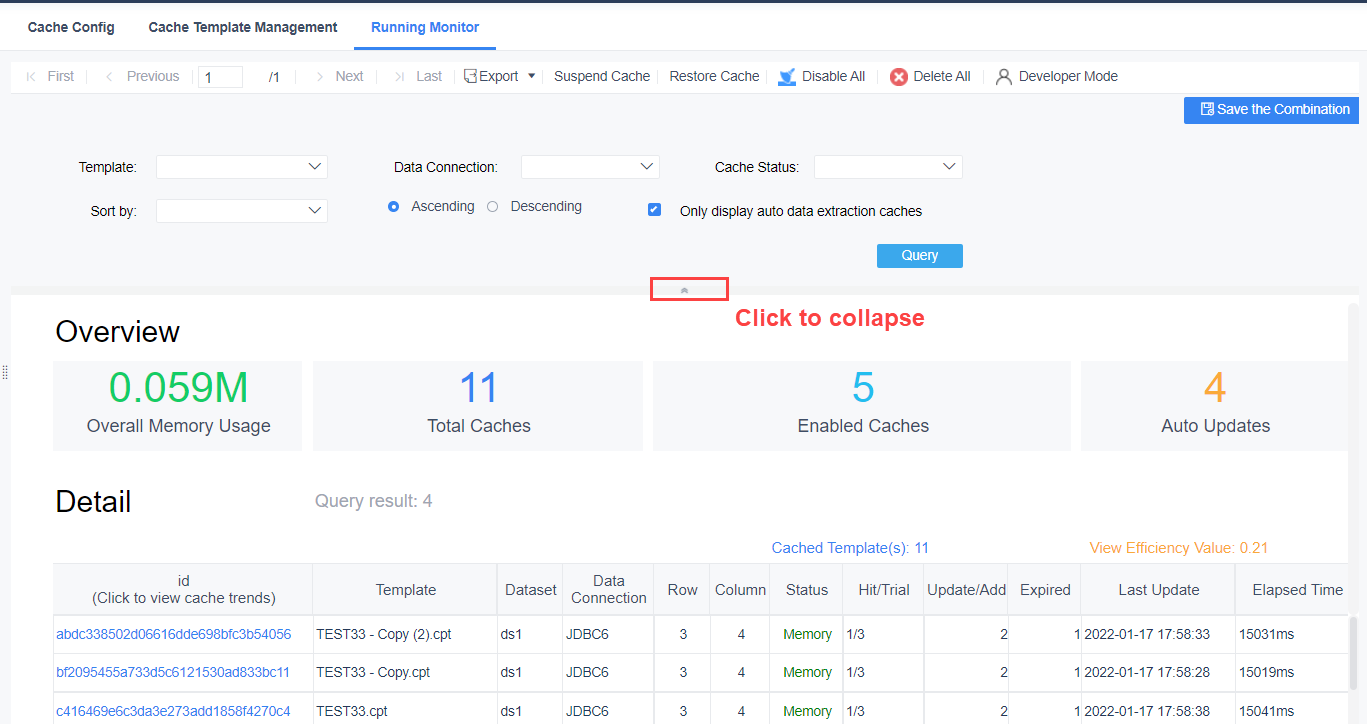Click the Query button
This screenshot has height=724, width=1367.
pyautogui.click(x=920, y=256)
